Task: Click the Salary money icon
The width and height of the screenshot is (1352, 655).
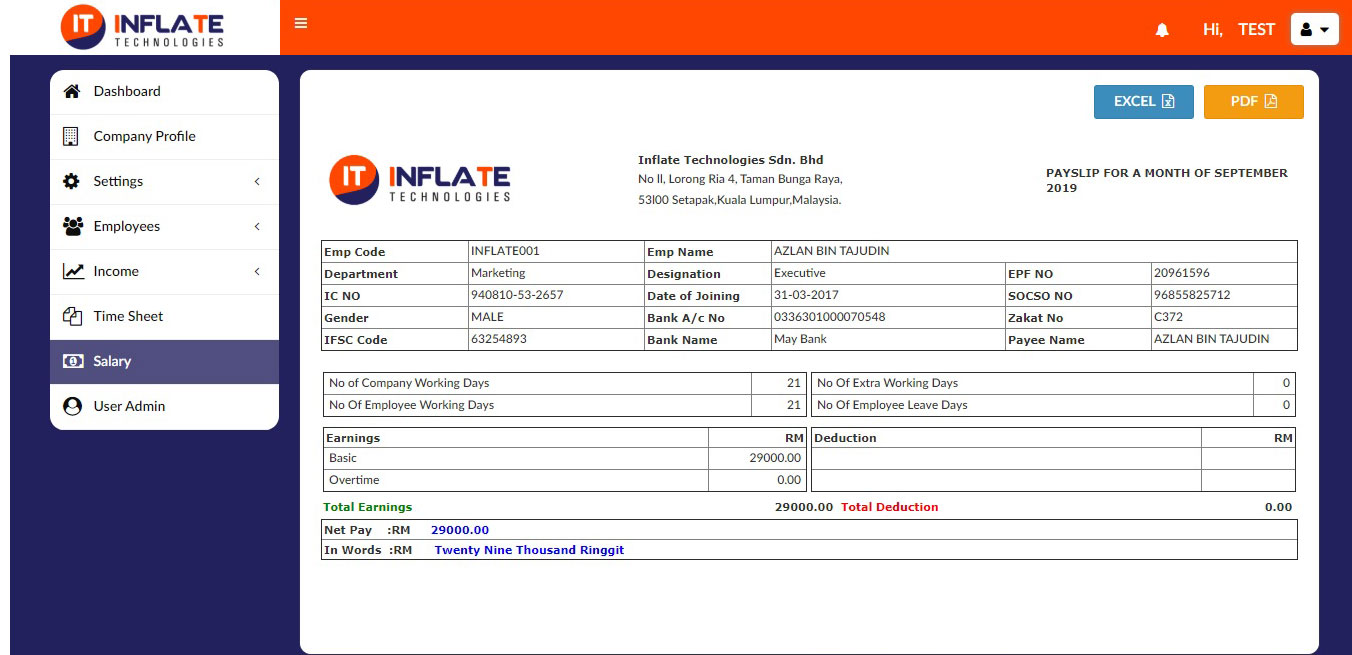Action: 73,362
